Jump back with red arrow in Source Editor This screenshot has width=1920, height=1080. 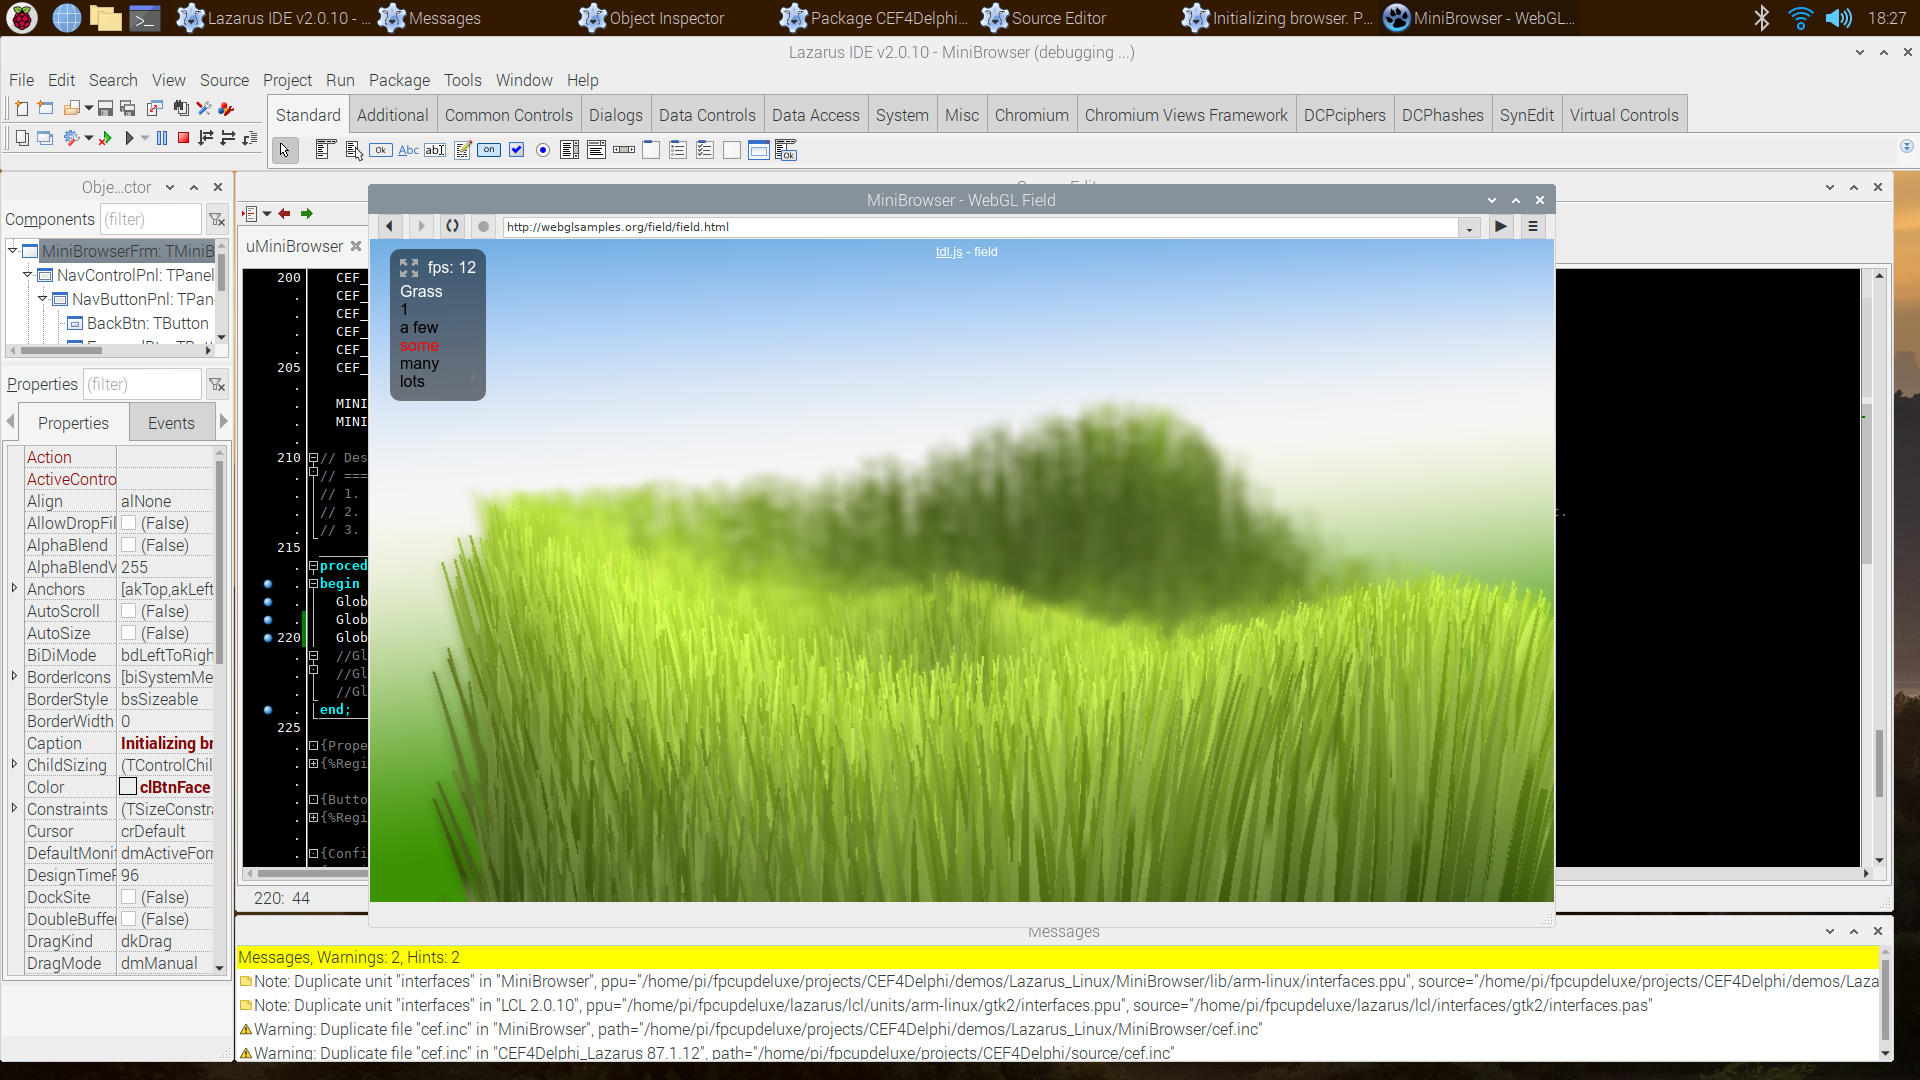[x=285, y=213]
